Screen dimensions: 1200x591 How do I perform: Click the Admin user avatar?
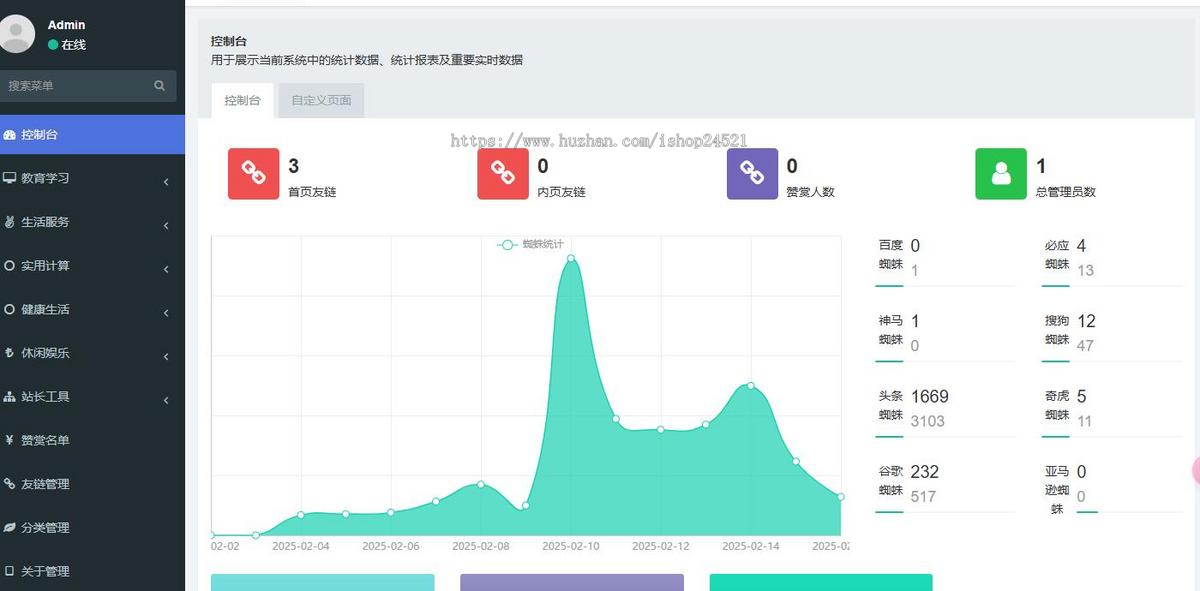pos(15,34)
